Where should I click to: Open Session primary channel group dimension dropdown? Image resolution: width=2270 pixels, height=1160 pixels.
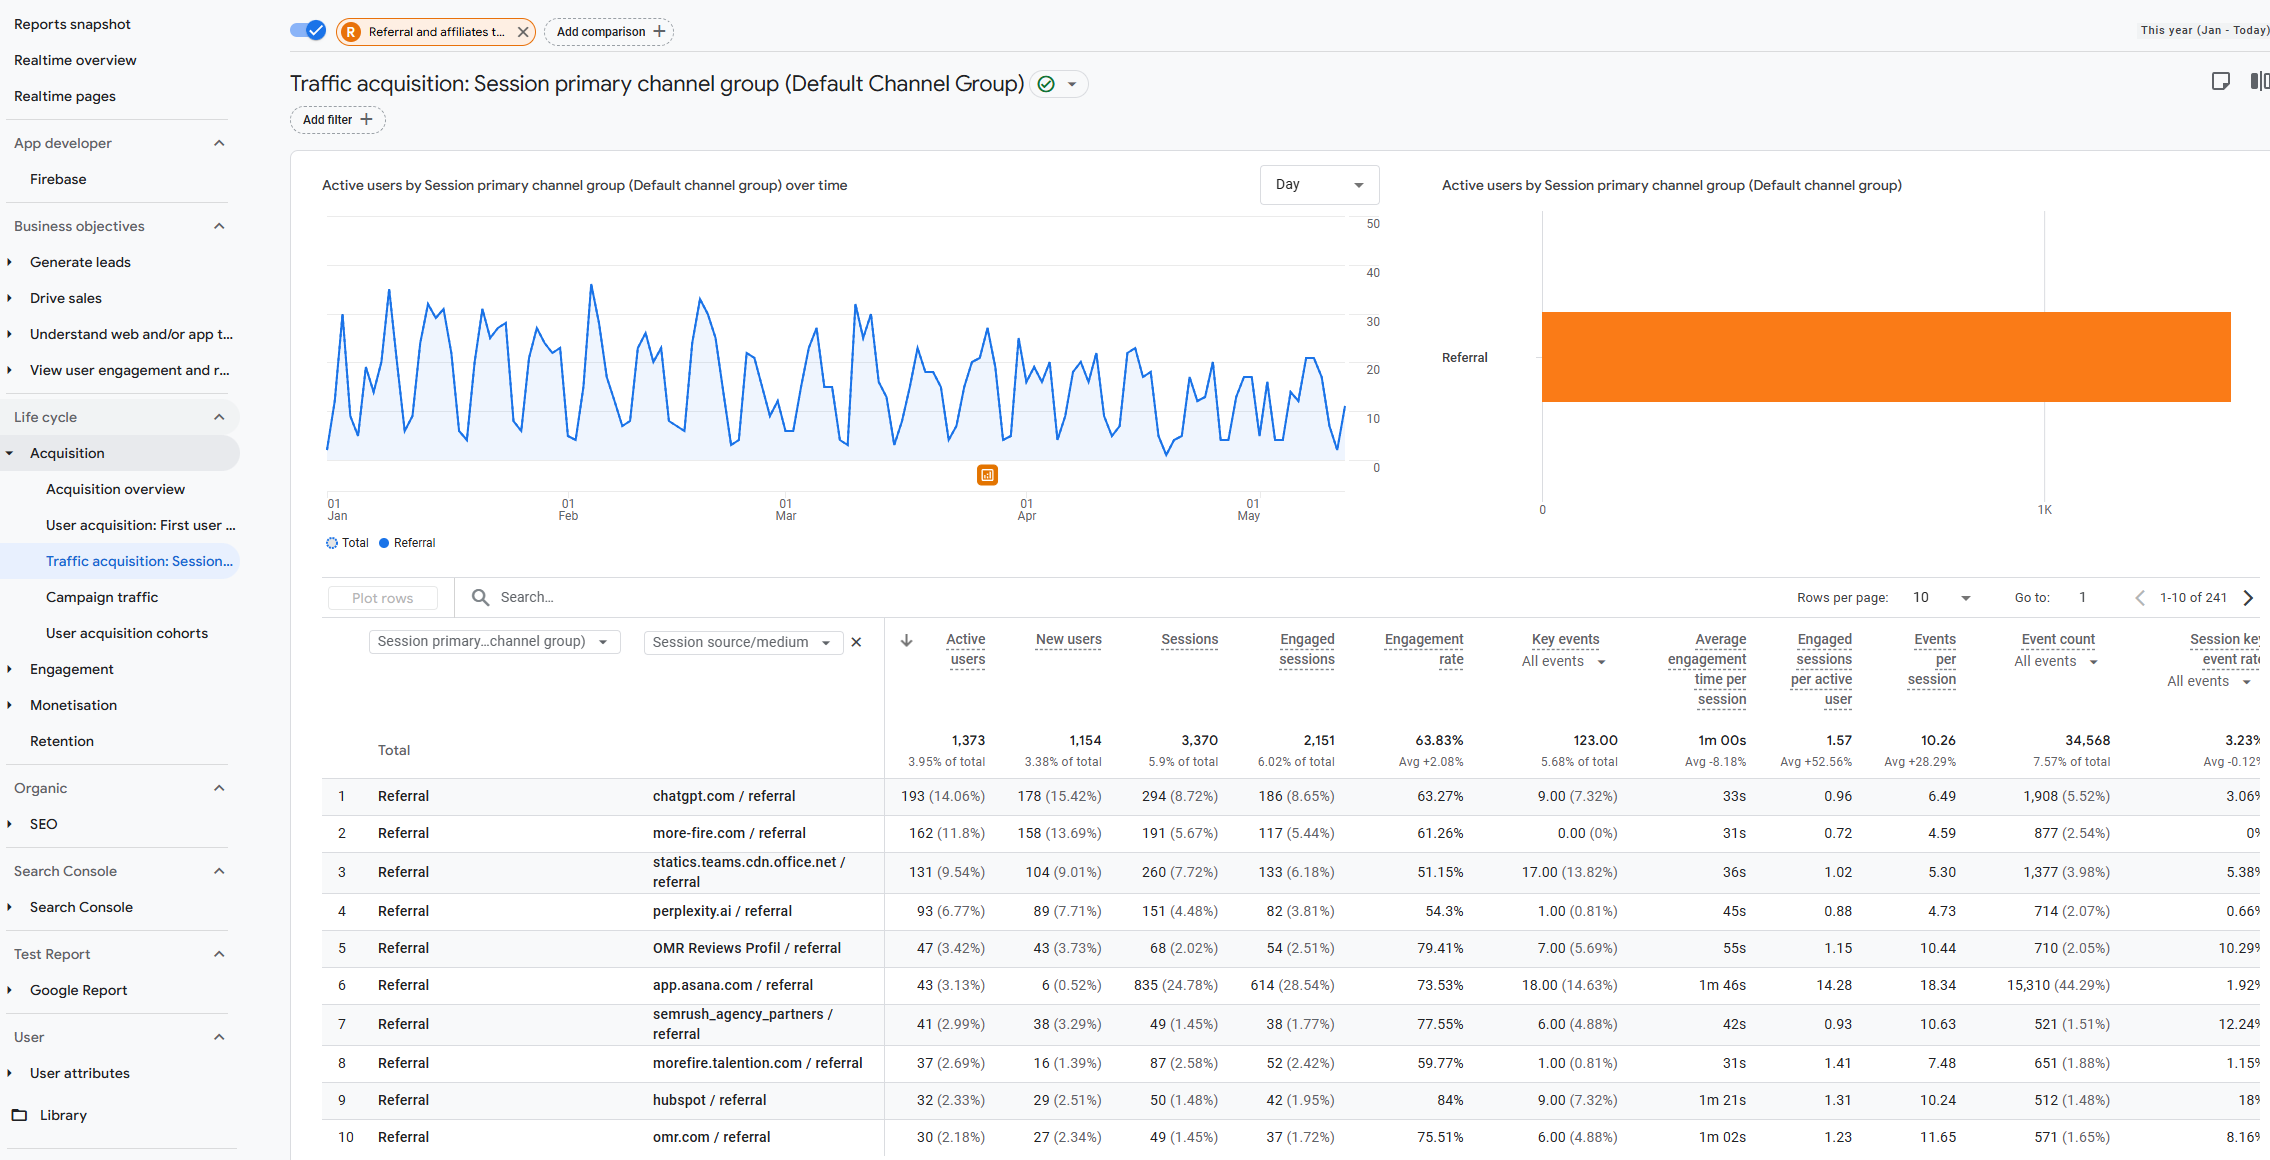tap(494, 642)
